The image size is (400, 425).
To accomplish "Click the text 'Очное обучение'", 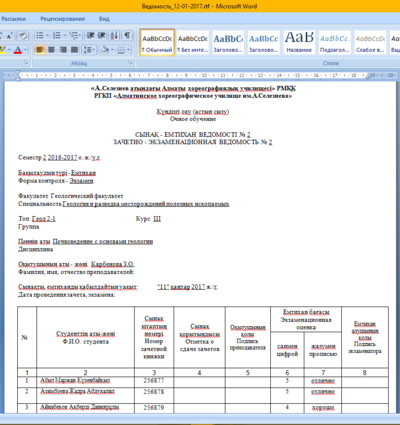I will coord(193,119).
